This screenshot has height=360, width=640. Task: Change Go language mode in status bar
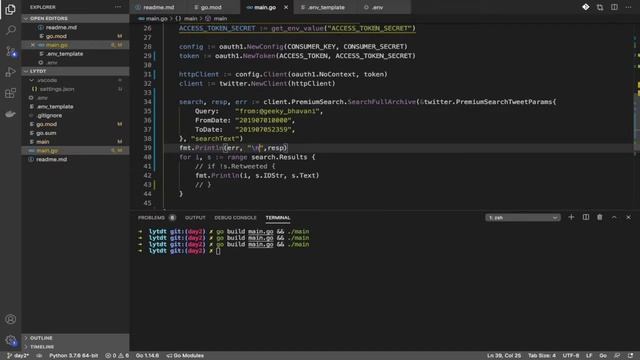[603, 356]
